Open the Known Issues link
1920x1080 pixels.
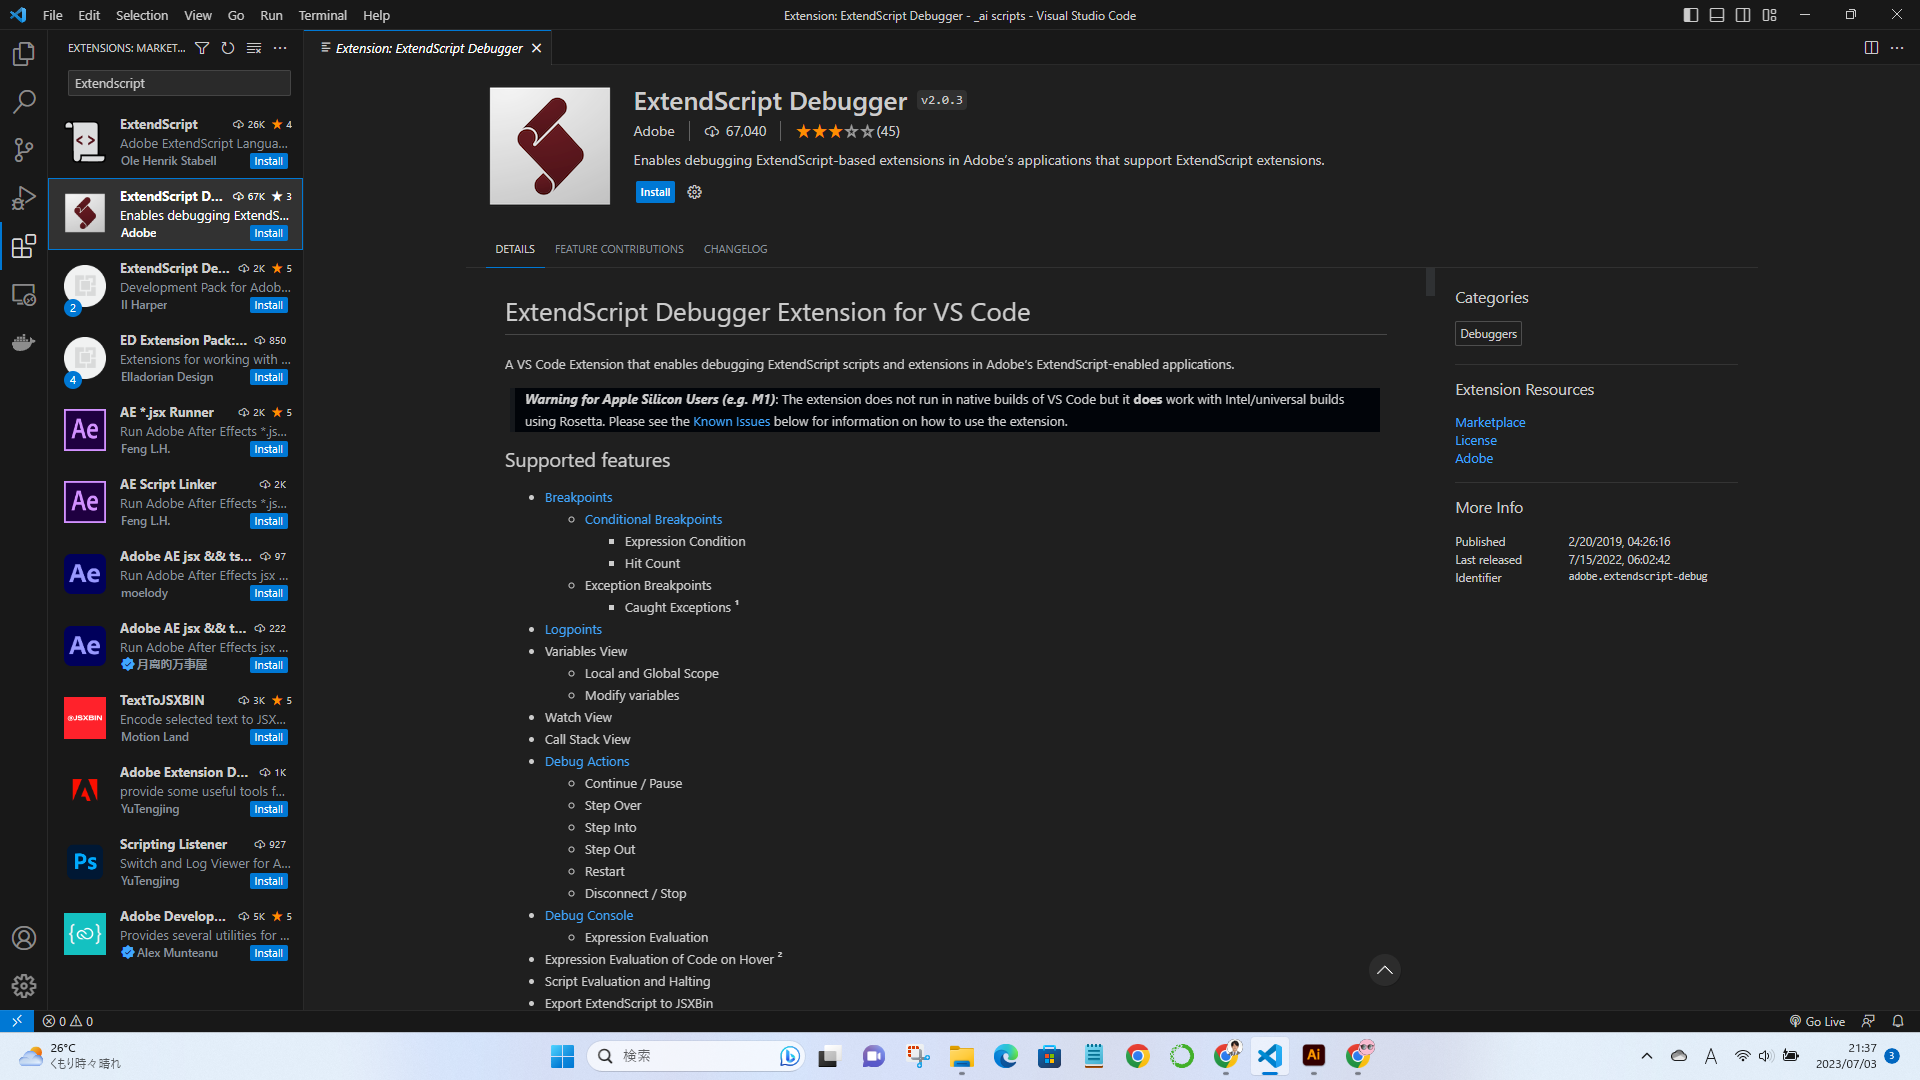(731, 421)
